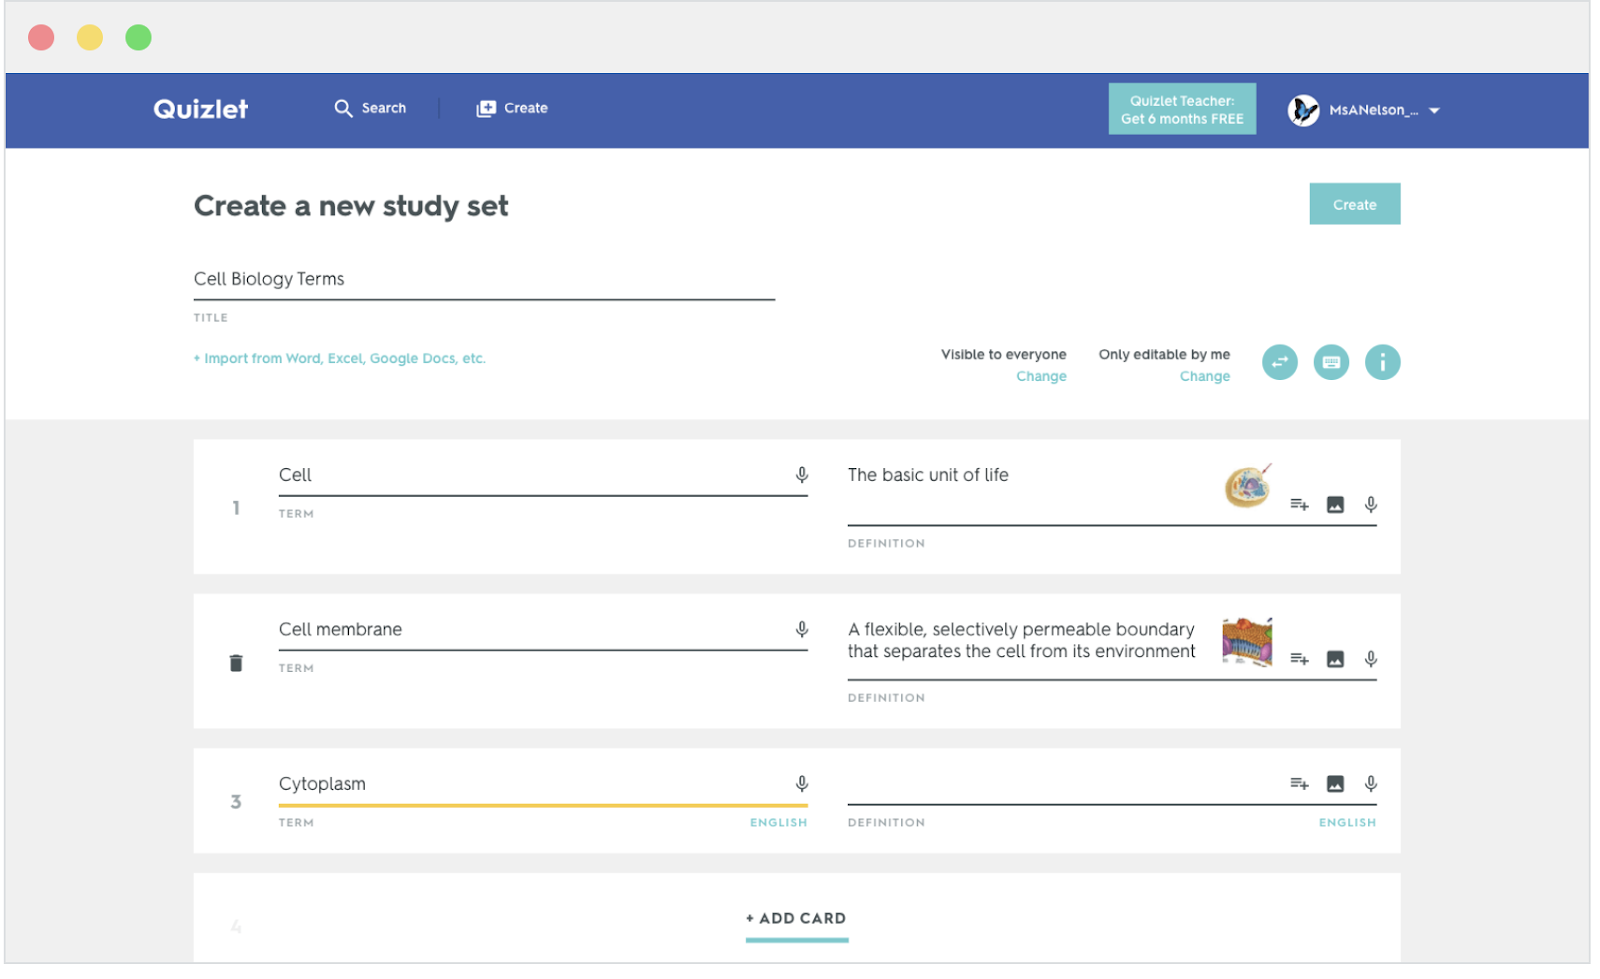This screenshot has height=979, width=1600.
Task: Change the Visible to everyone setting
Action: (1041, 376)
